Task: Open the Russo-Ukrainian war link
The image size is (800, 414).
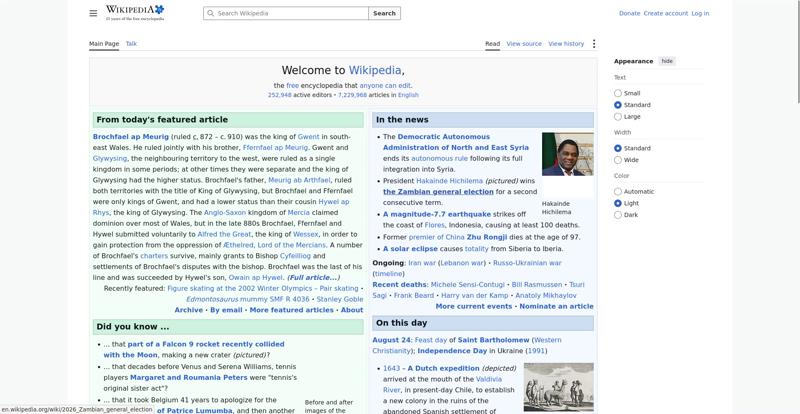Action: [x=527, y=263]
